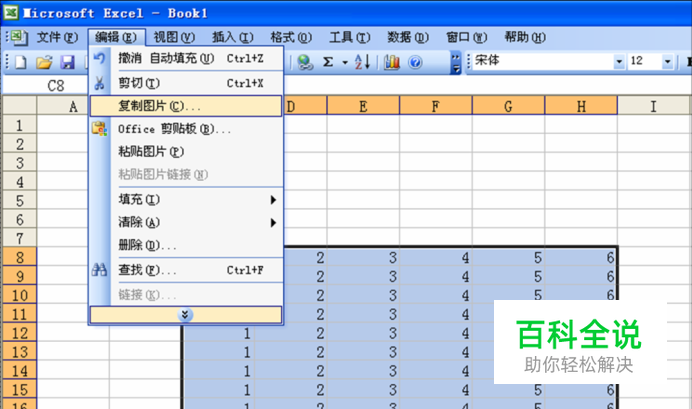Viewport: 692px width, 409px height.
Task: Expand the full Edit menu with double chevron
Action: (185, 315)
